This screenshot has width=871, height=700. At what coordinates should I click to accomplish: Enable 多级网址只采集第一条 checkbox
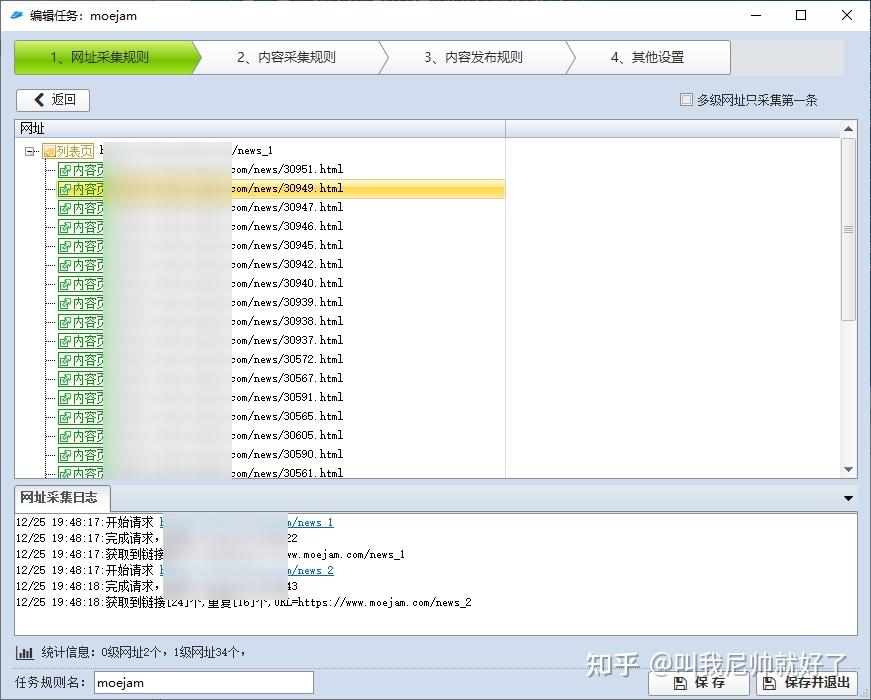(x=686, y=100)
